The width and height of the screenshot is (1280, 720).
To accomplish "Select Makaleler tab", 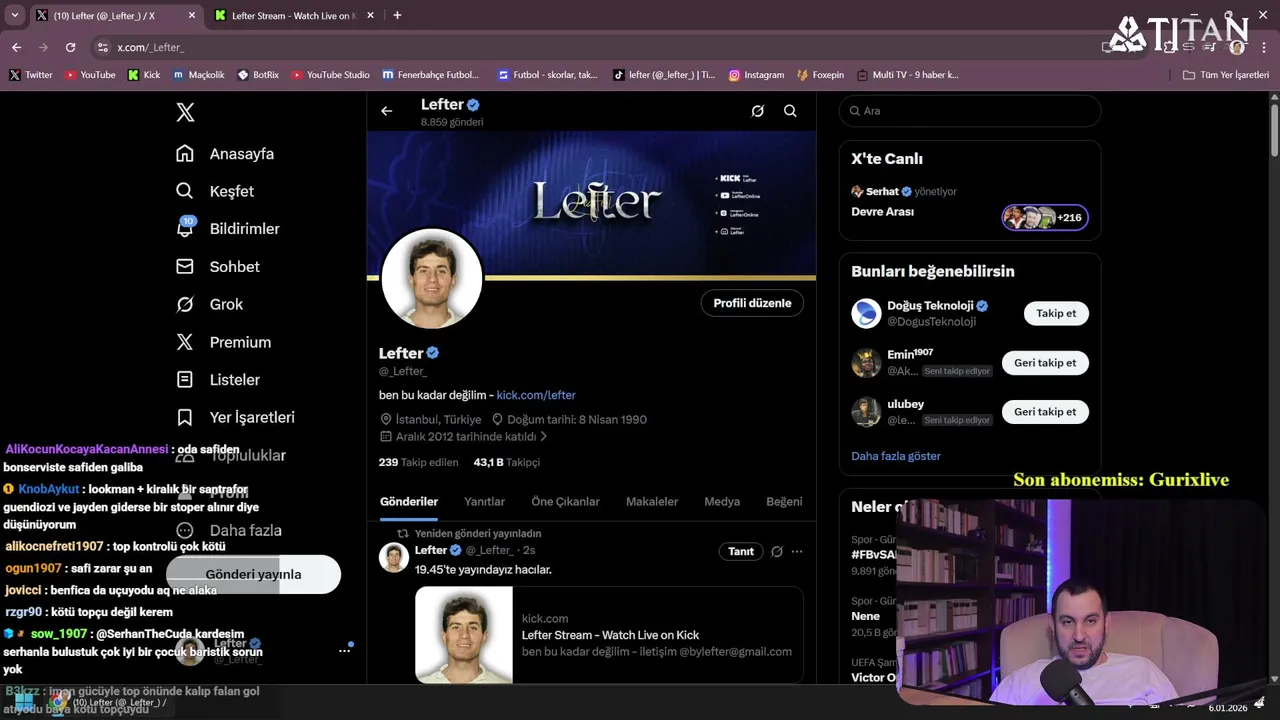I will pyautogui.click(x=652, y=502).
